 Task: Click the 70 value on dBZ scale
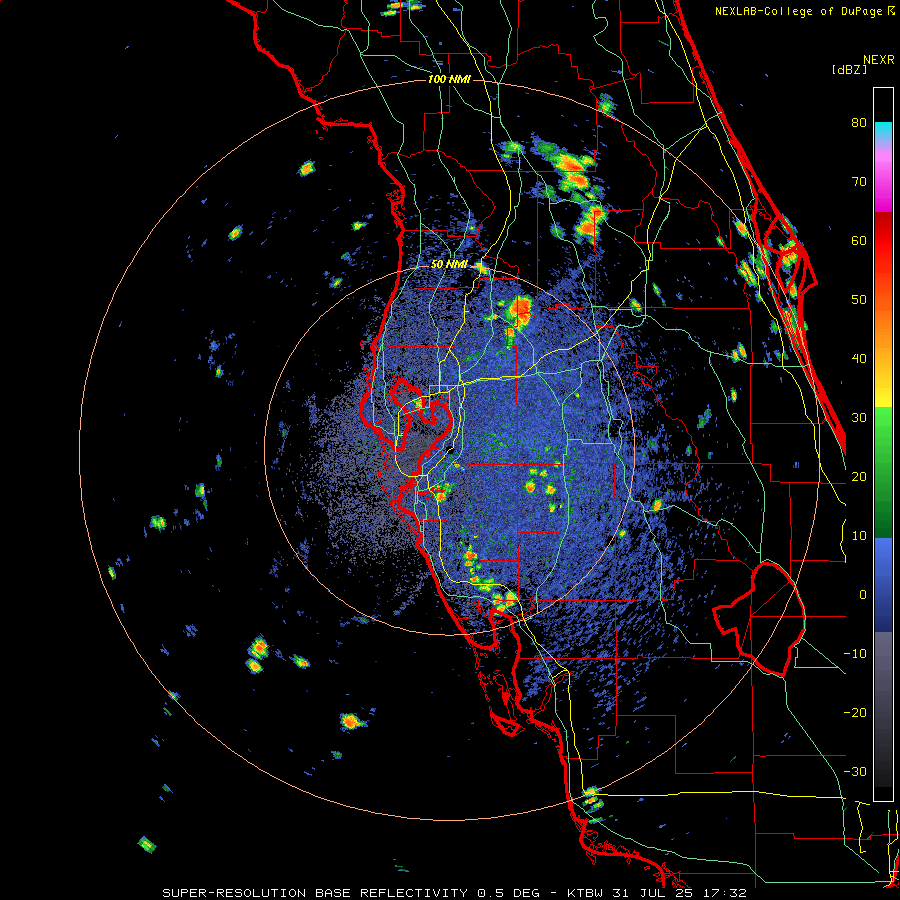tap(859, 181)
